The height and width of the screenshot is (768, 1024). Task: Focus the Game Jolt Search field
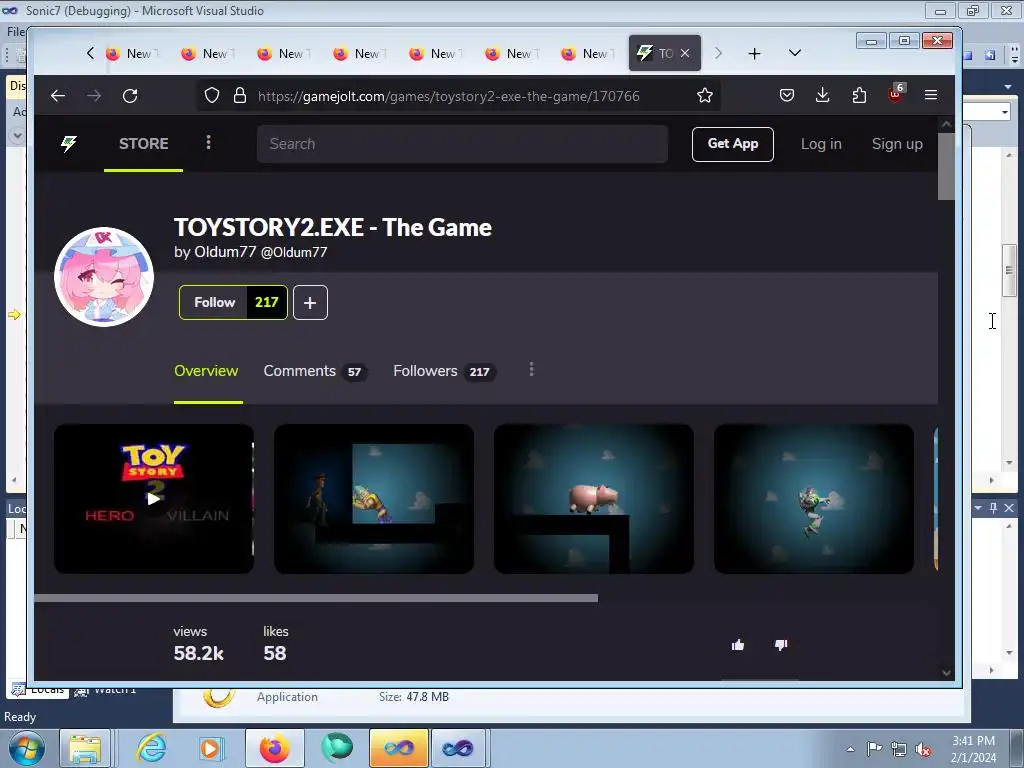coord(462,144)
